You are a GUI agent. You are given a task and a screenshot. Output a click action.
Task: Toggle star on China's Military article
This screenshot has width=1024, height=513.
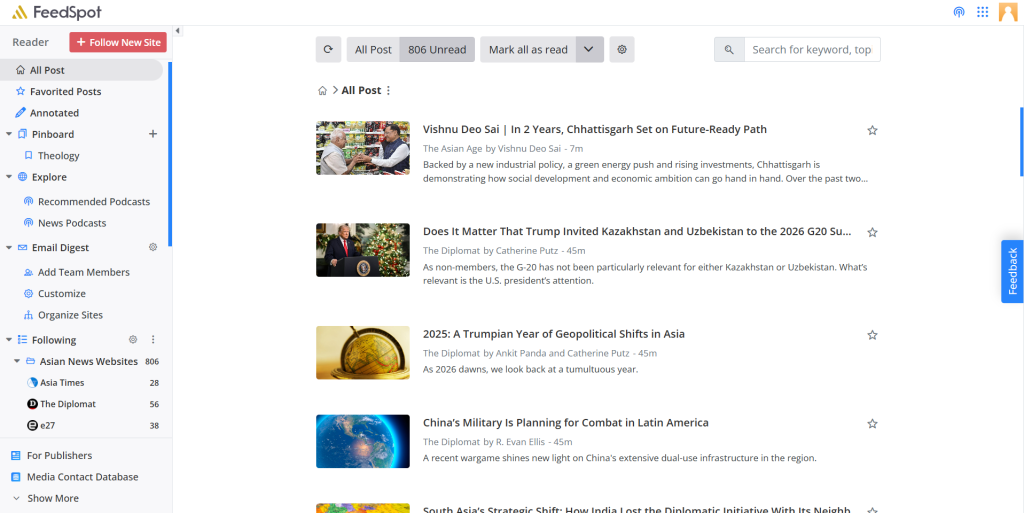(872, 424)
